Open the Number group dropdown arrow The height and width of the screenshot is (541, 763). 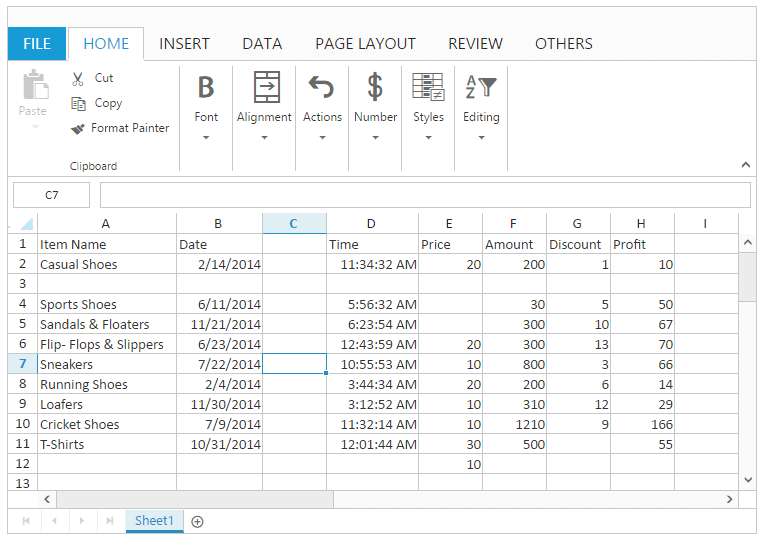[x=375, y=138]
